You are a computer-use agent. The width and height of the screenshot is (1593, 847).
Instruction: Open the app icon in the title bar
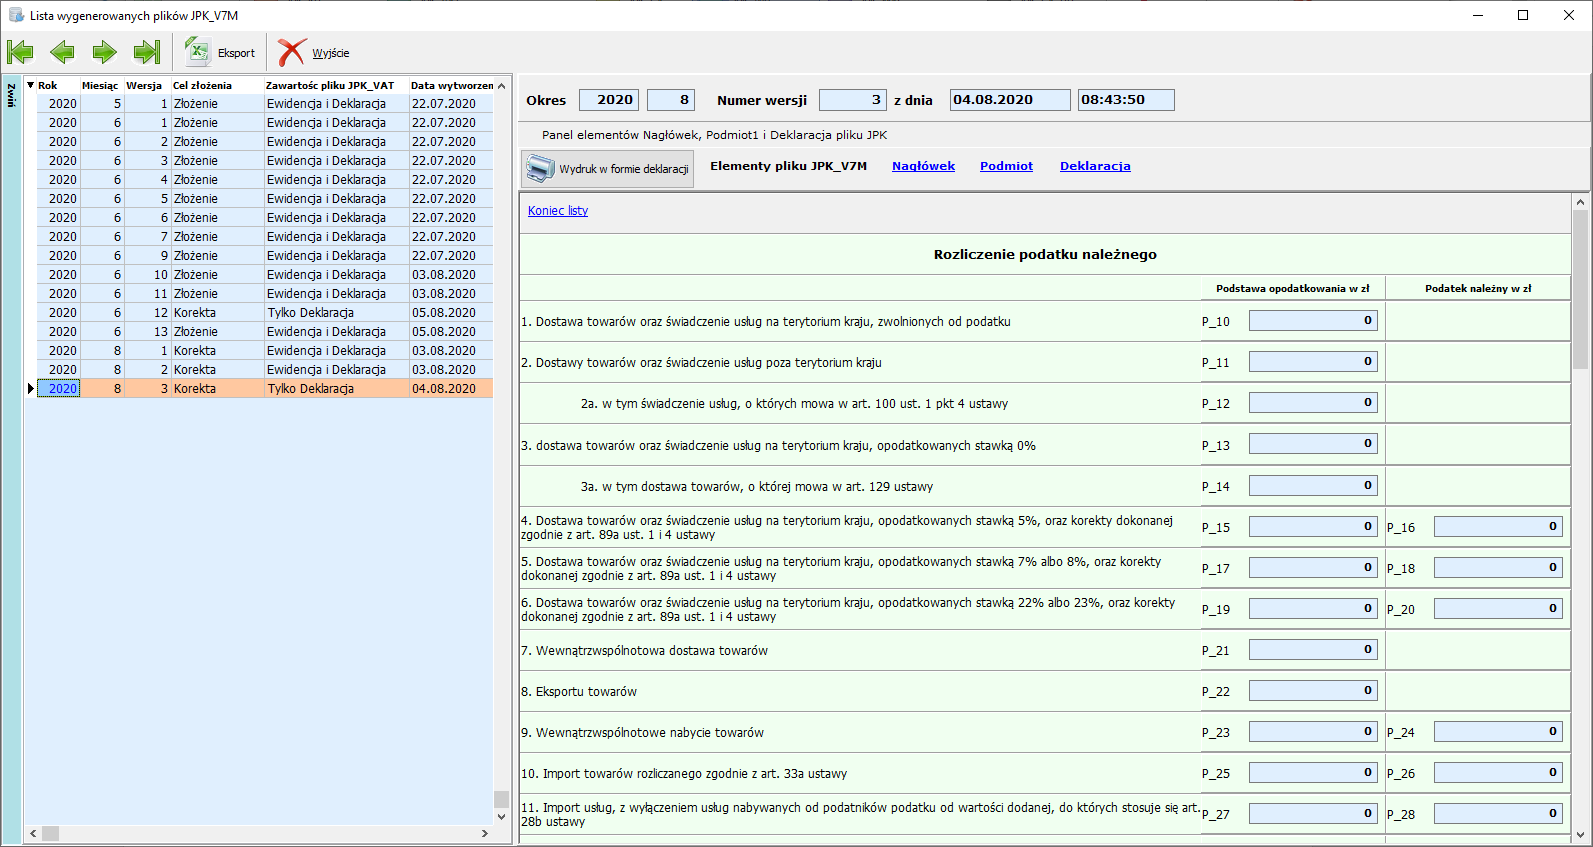(16, 15)
